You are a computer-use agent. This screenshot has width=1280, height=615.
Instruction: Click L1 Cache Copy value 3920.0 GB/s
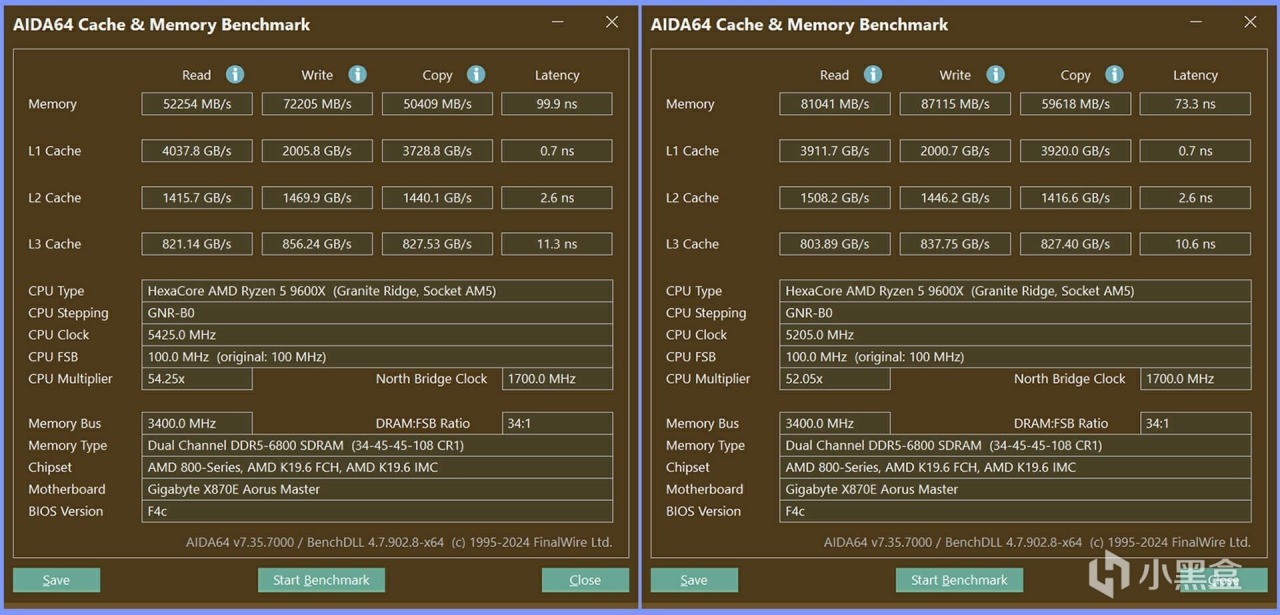tap(1075, 151)
